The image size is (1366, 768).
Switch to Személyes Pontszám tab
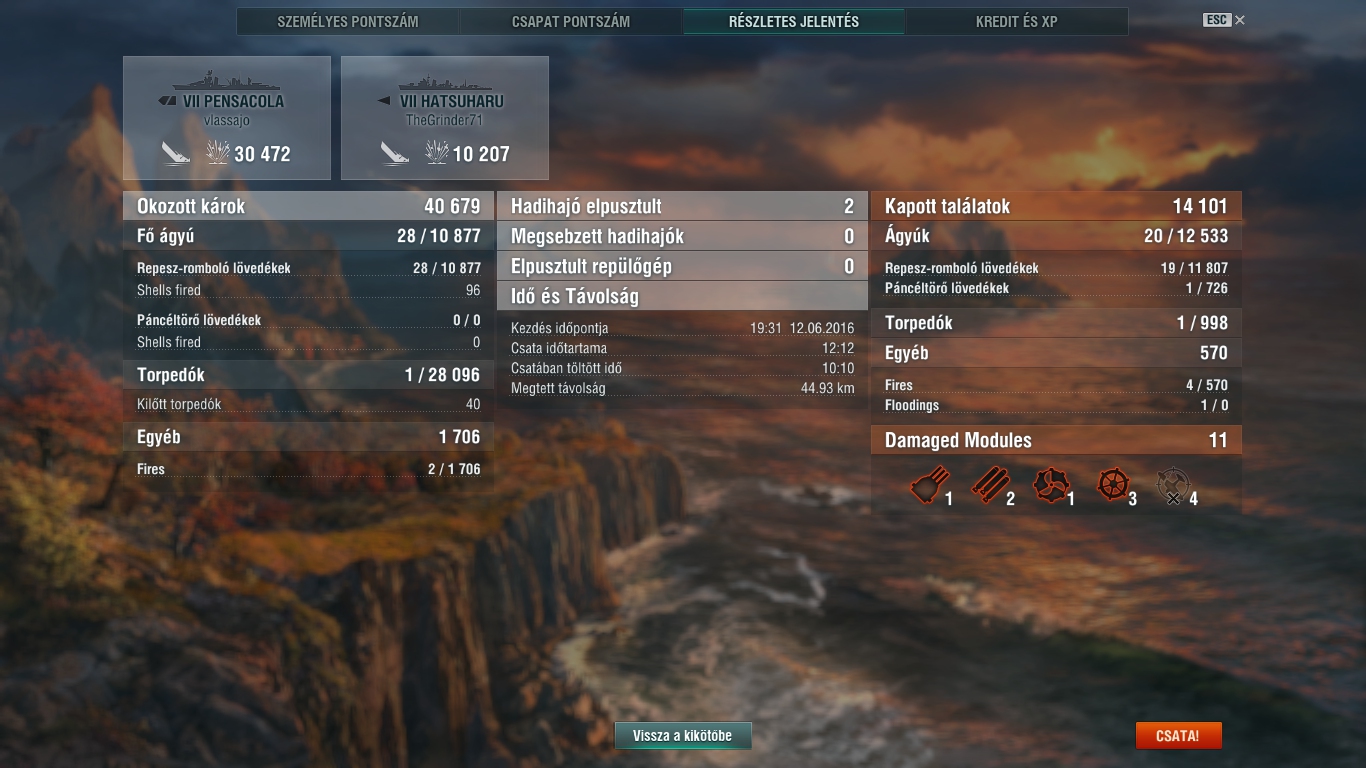point(348,21)
